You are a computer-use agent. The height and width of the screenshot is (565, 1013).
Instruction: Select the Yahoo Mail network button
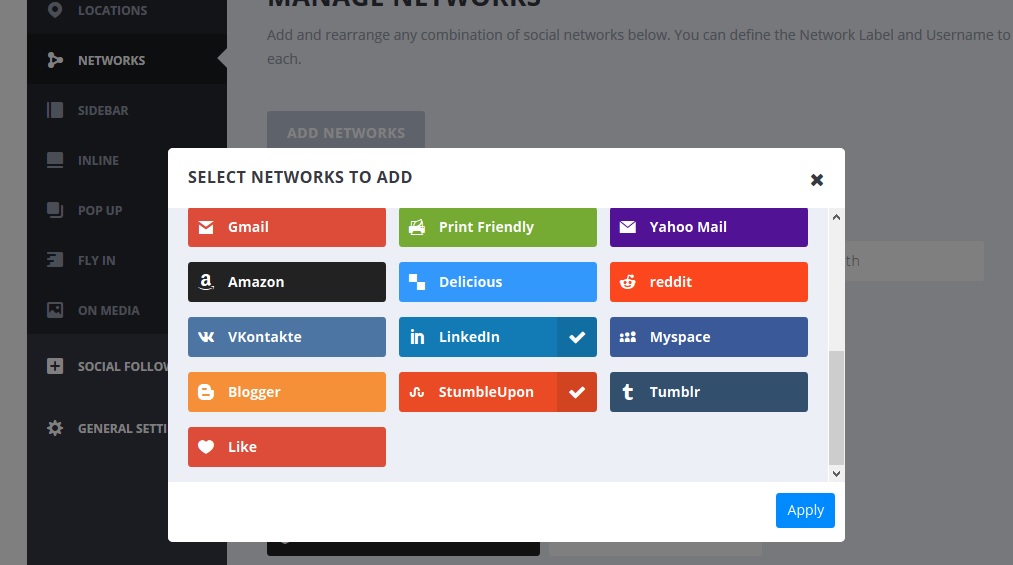(x=708, y=227)
